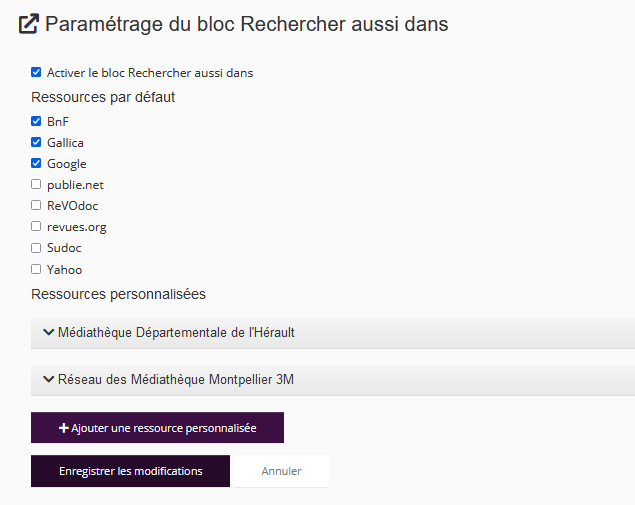Viewport: 635px width, 505px height.
Task: Click the plus icon on Ajouter button
Action: click(x=63, y=428)
